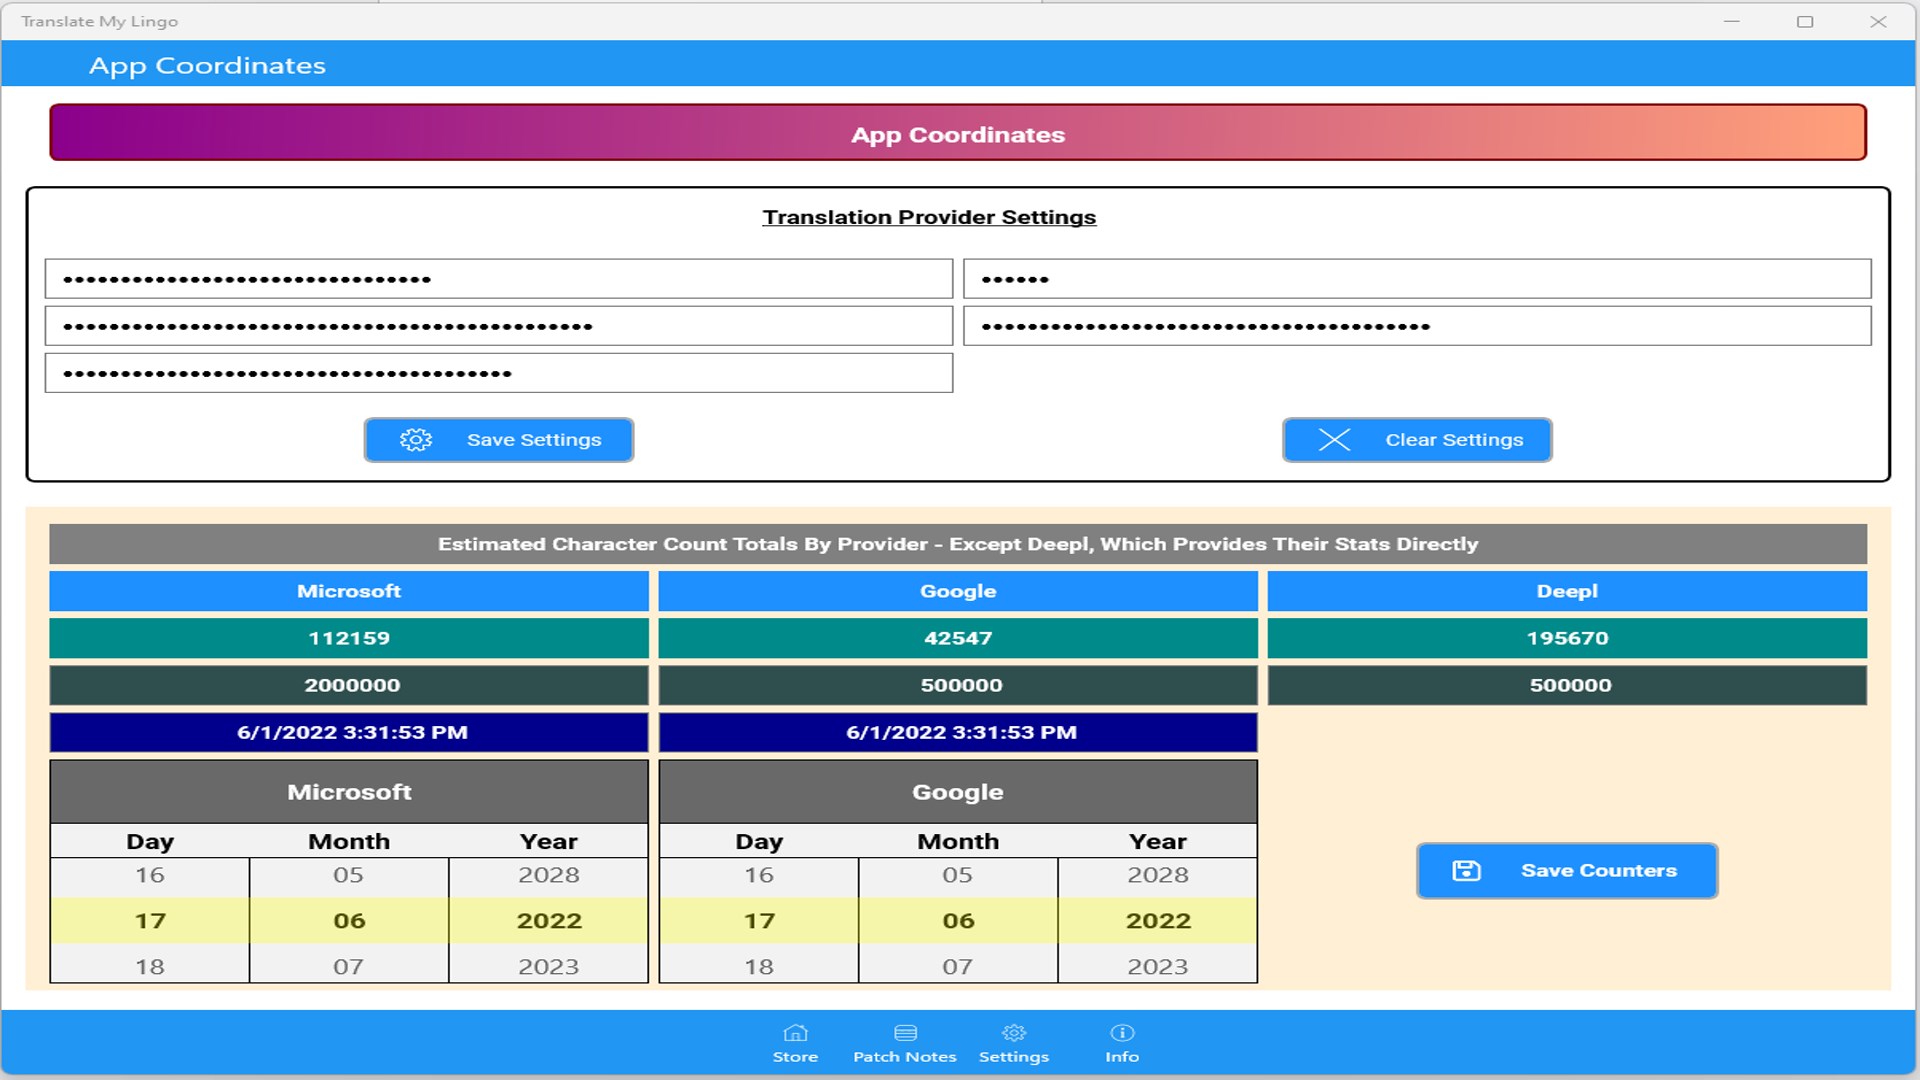The image size is (1920, 1080).
Task: Click X icon on Clear Settings button
Action: click(1334, 440)
